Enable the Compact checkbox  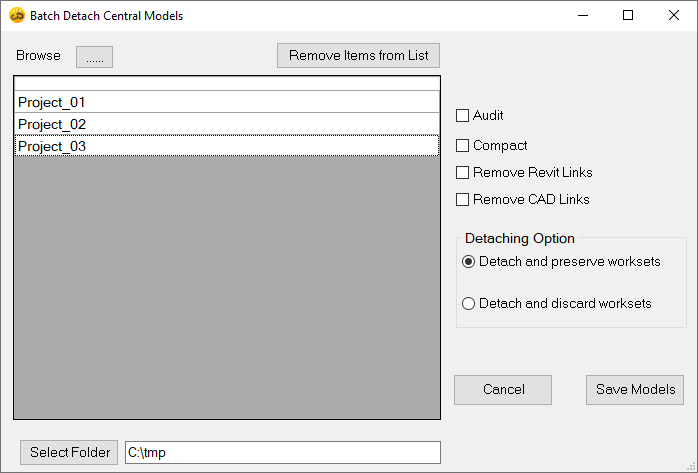463,146
